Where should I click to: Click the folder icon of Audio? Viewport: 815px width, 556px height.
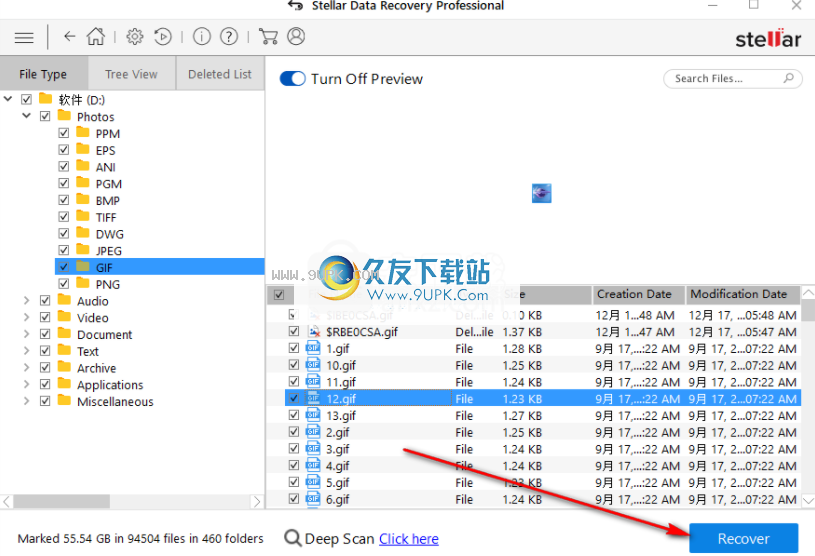coord(64,300)
